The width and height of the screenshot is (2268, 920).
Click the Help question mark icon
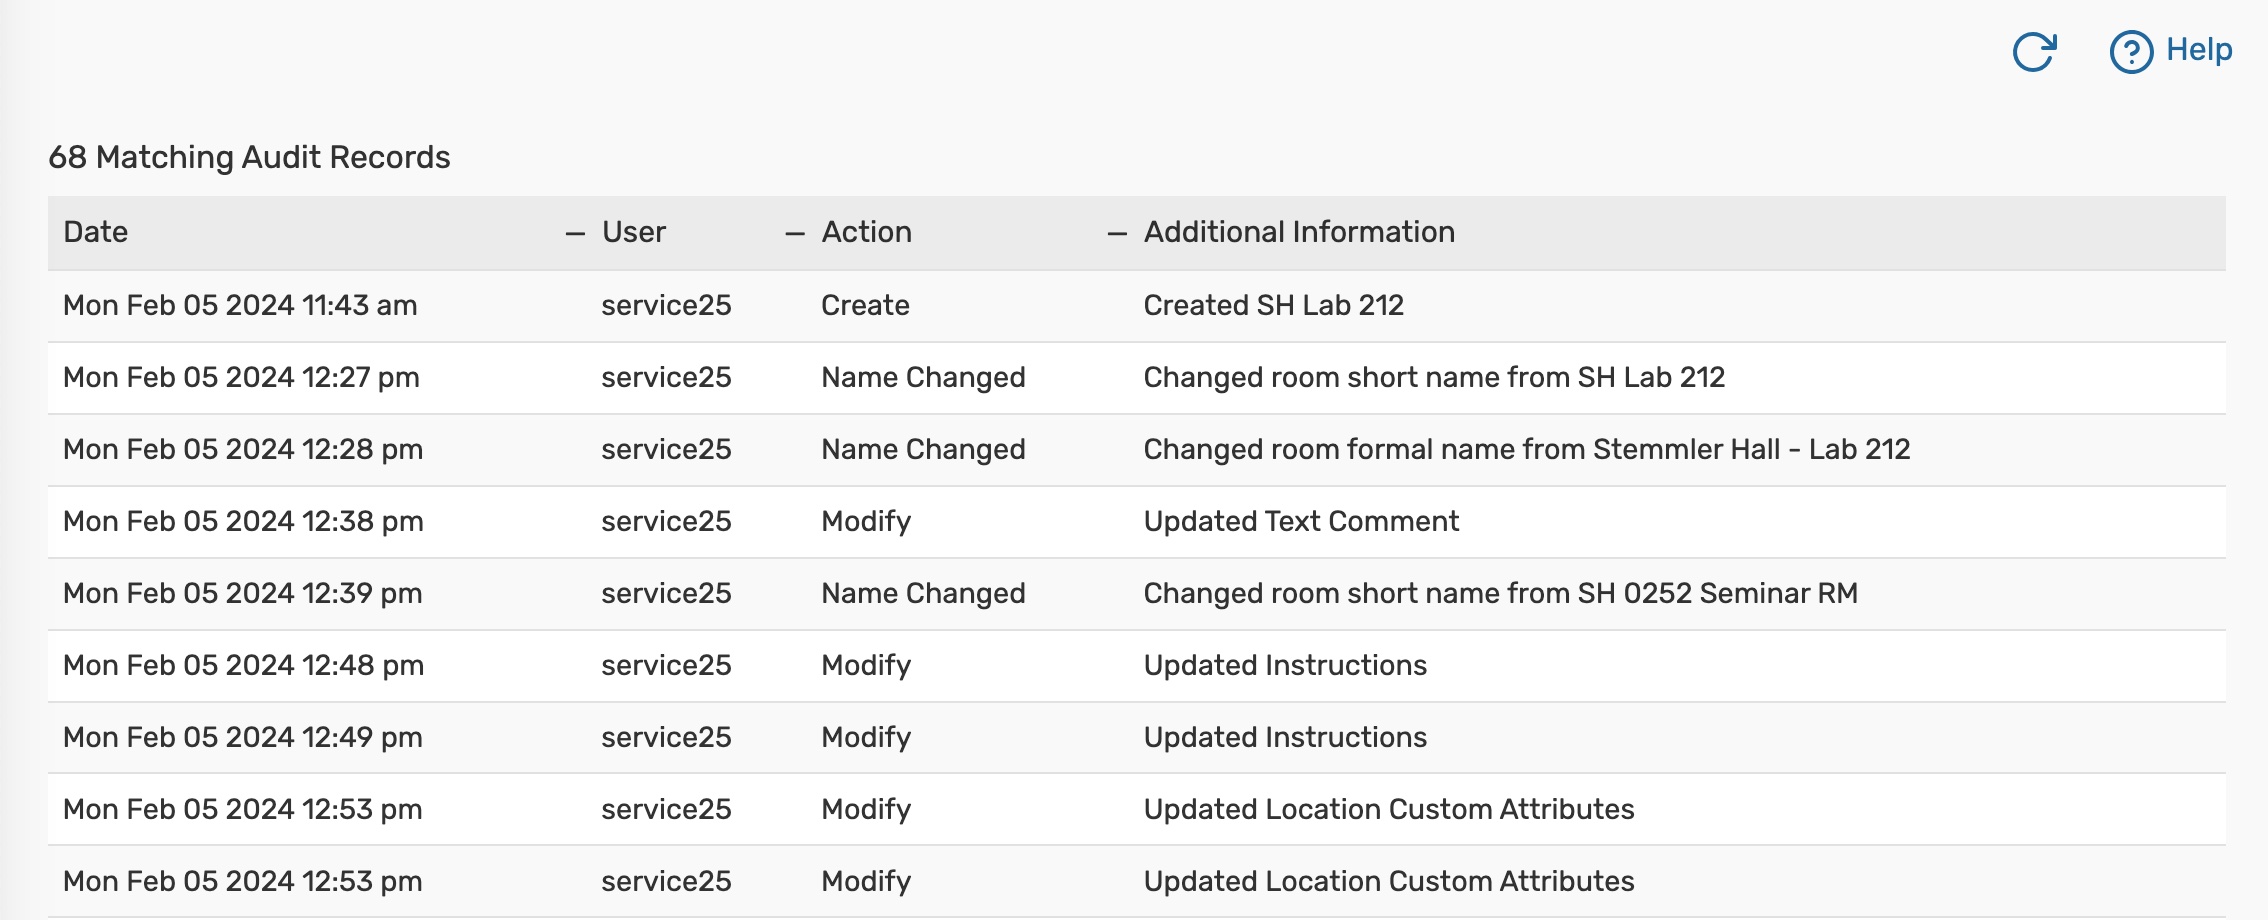[2130, 52]
